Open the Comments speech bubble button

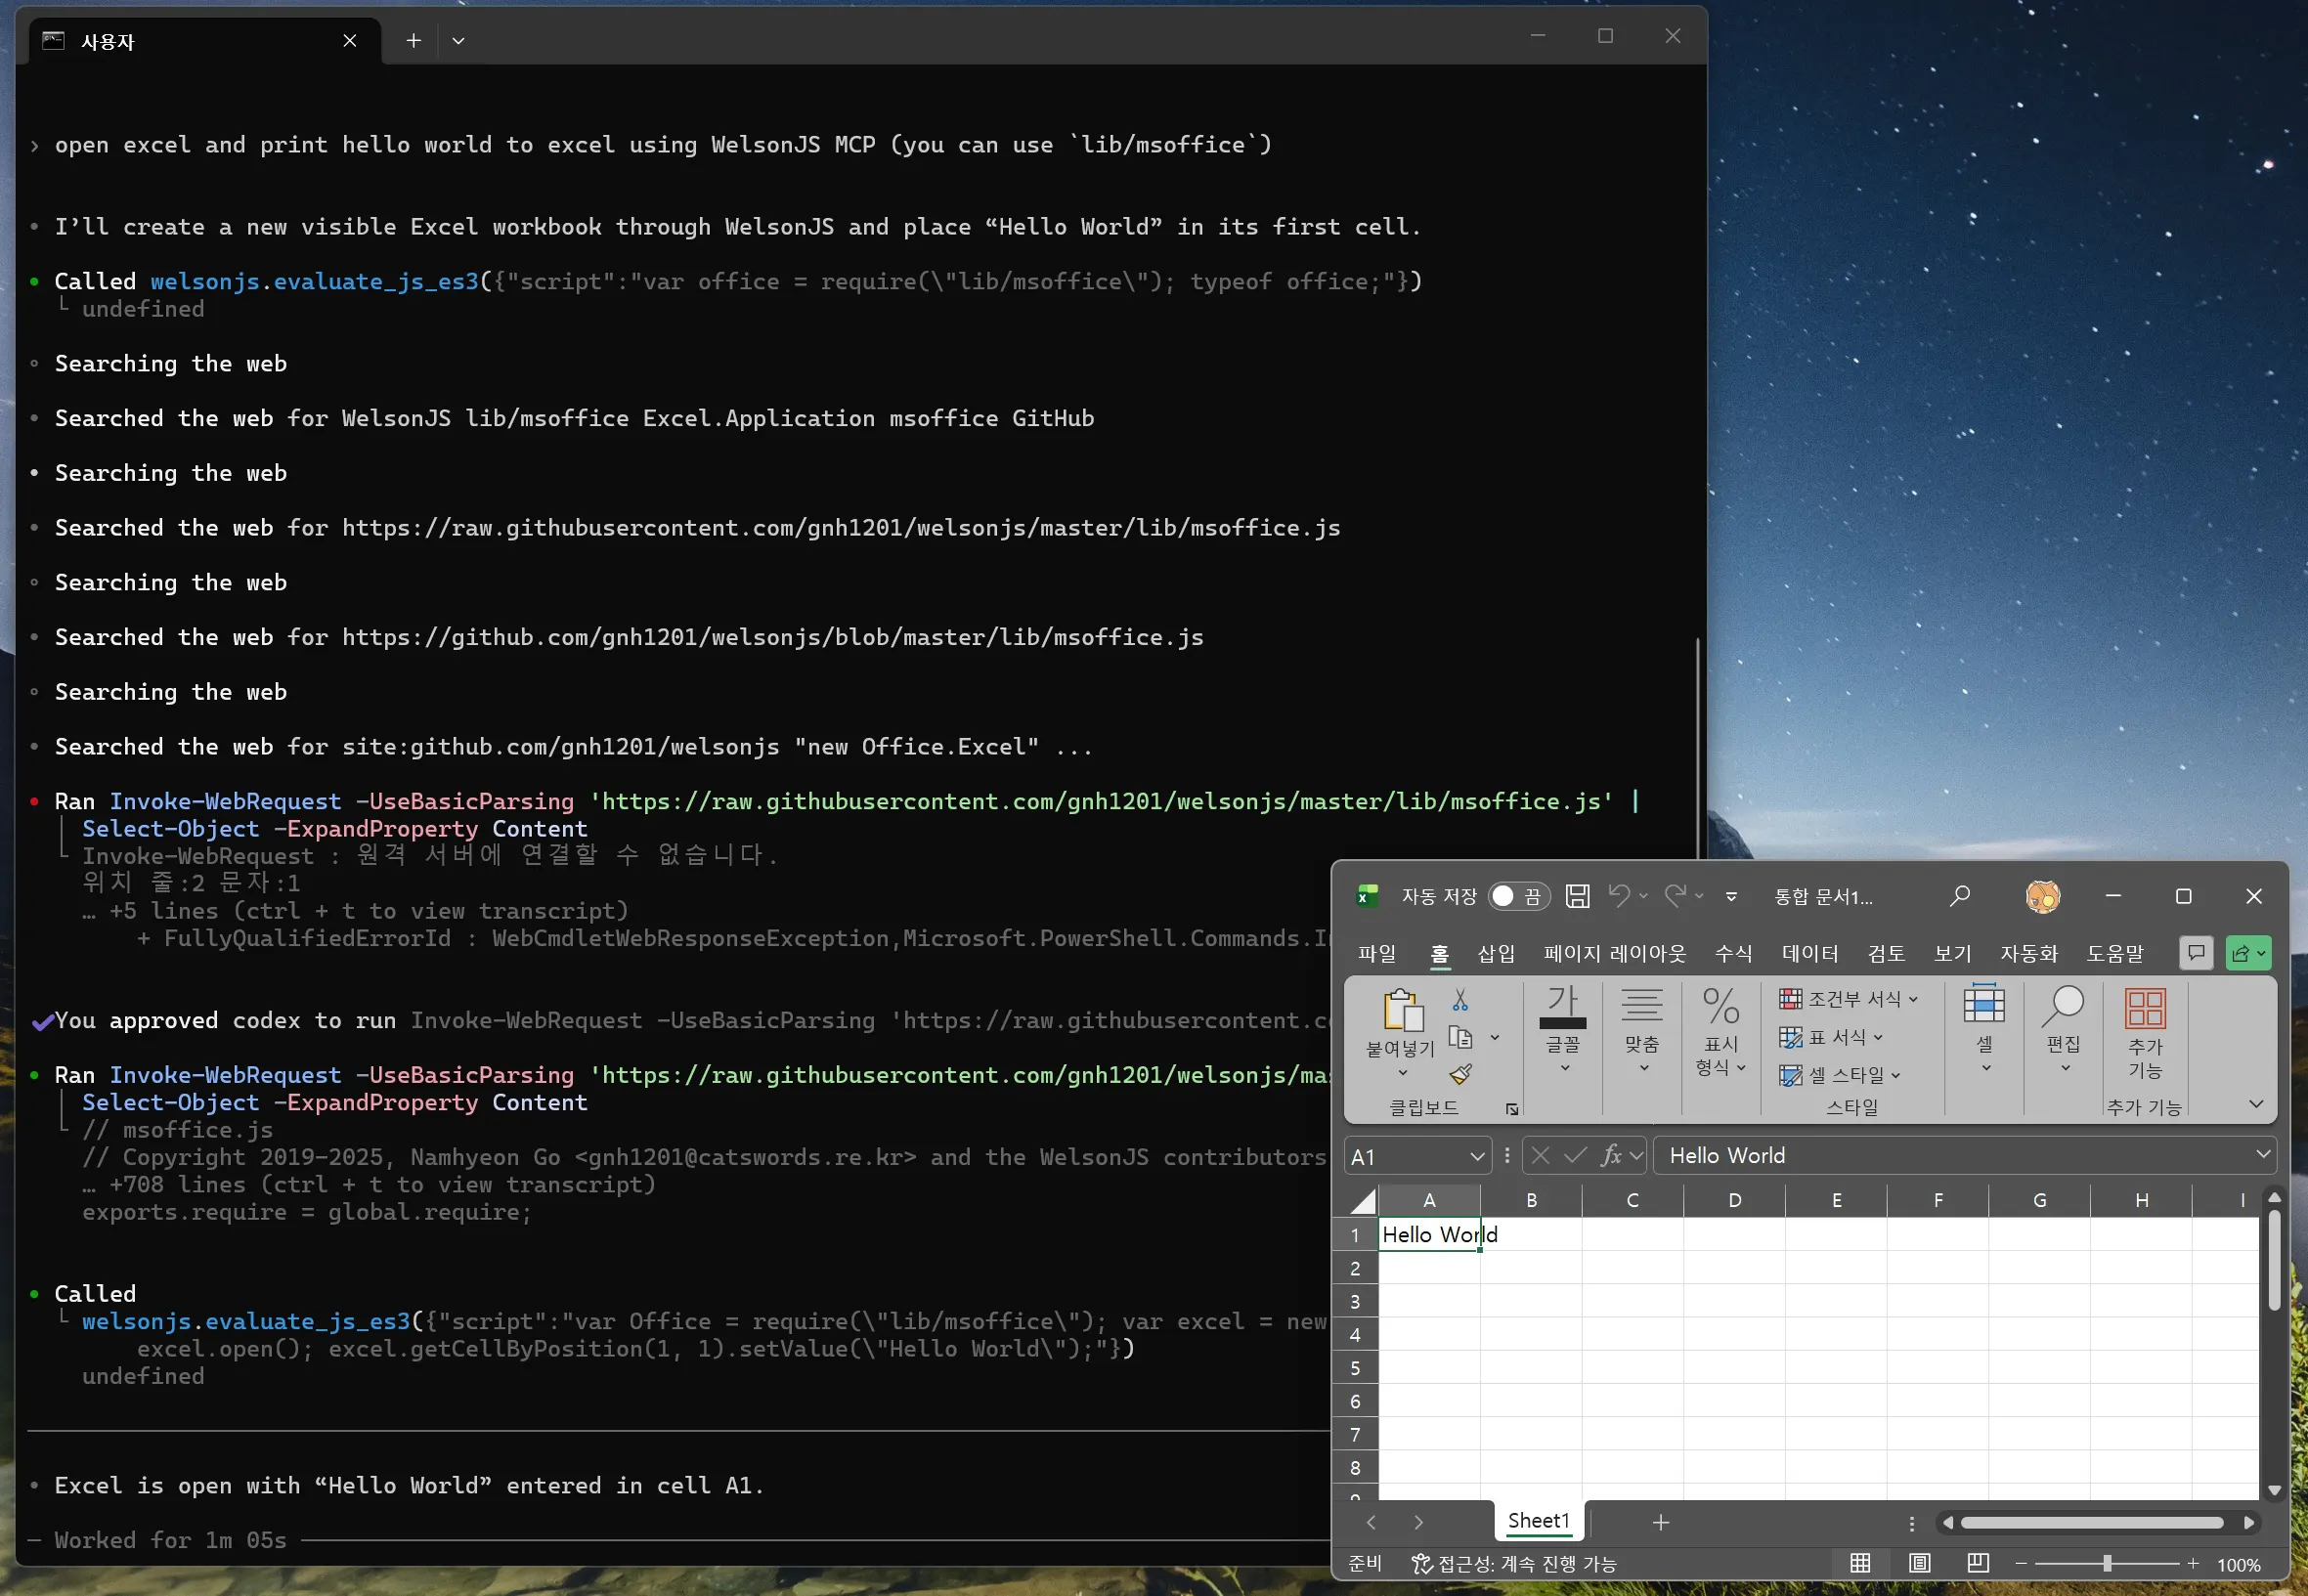click(2196, 953)
